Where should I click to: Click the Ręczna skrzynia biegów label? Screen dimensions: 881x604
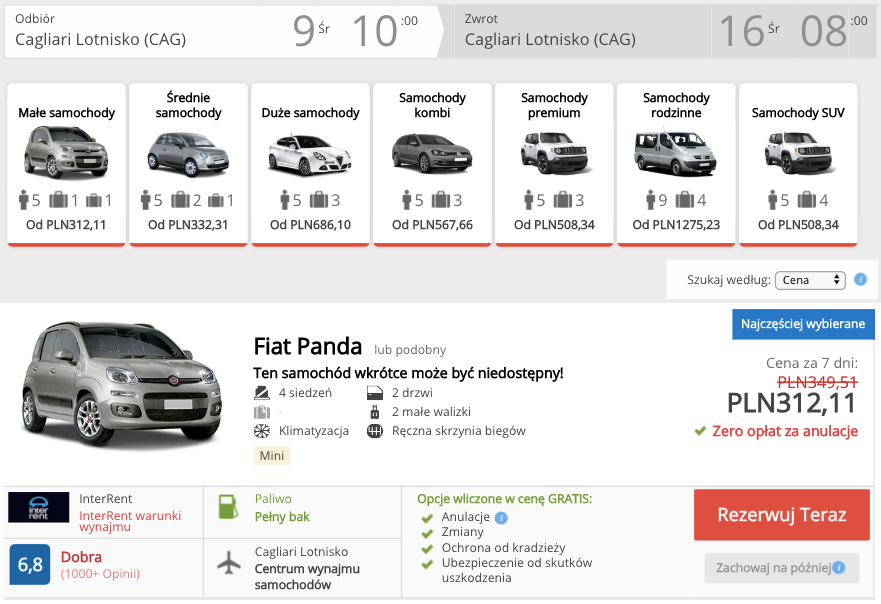coord(458,431)
